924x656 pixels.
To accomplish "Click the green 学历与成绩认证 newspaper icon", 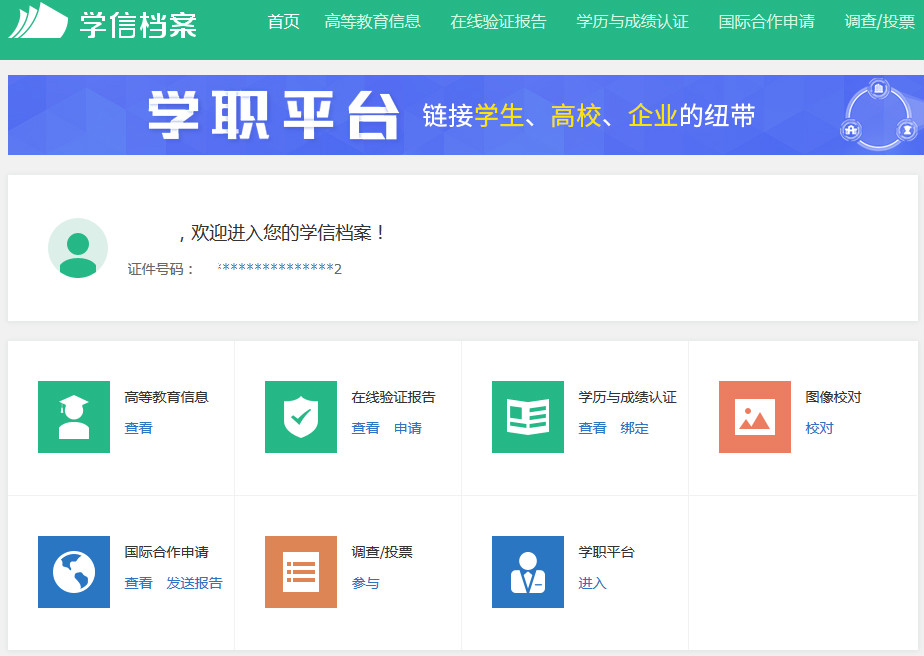I will (x=528, y=417).
